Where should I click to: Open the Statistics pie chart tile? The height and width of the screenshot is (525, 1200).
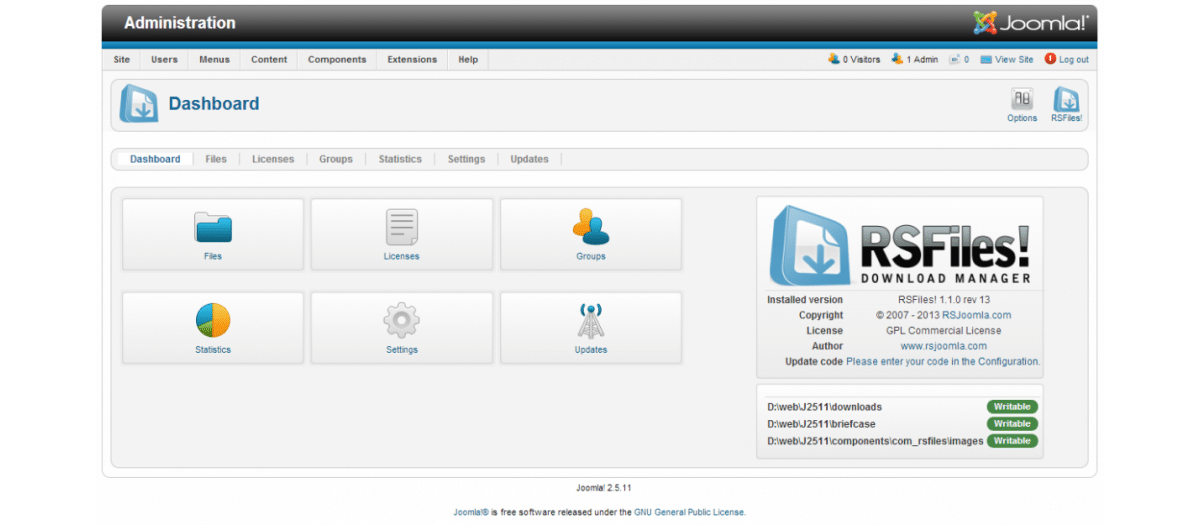click(212, 328)
